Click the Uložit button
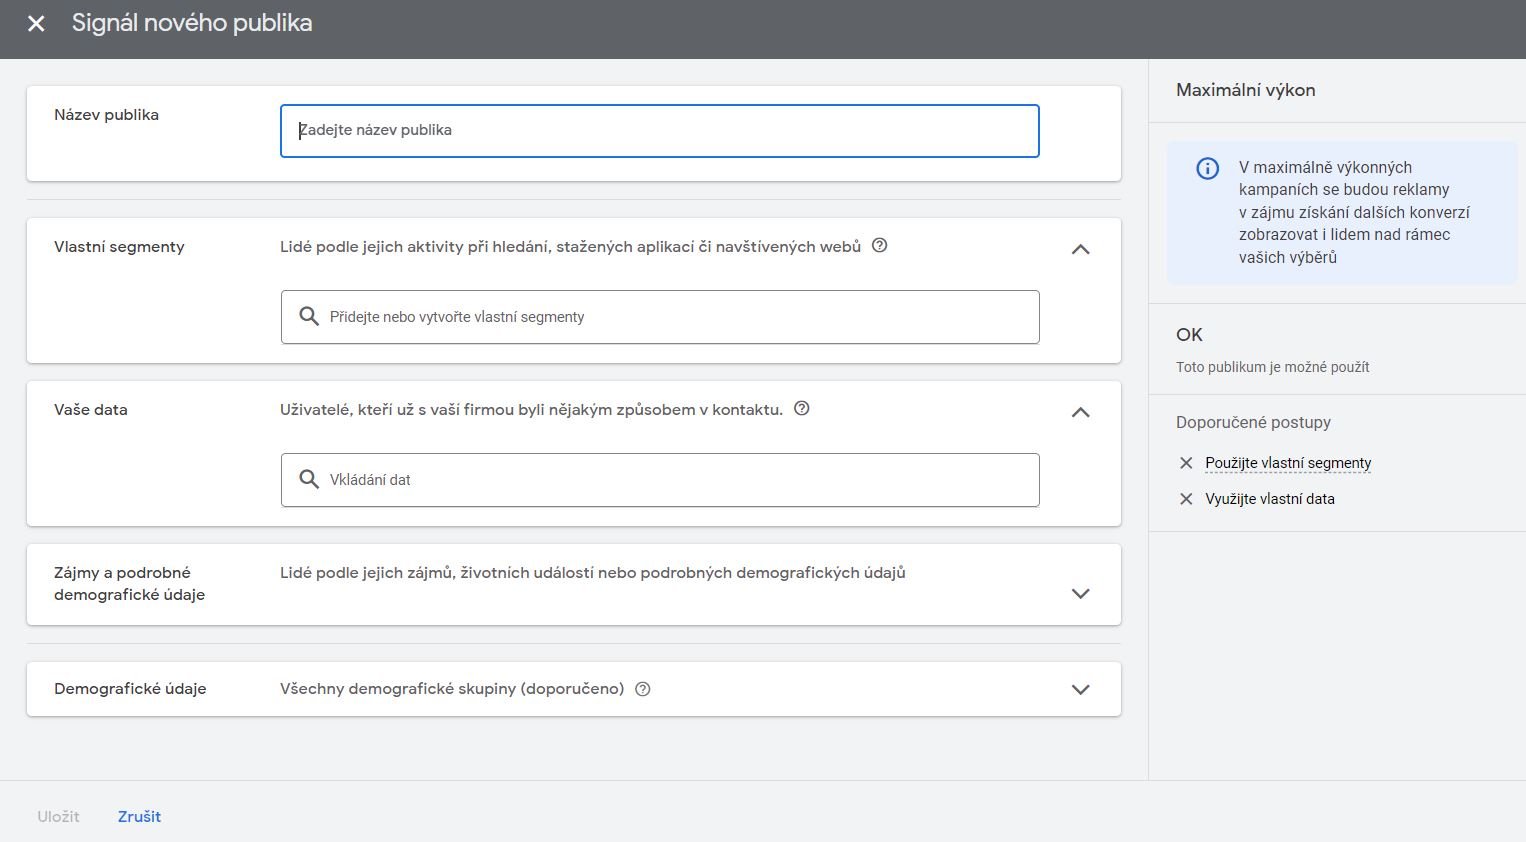Image resolution: width=1526 pixels, height=842 pixels. [x=58, y=816]
